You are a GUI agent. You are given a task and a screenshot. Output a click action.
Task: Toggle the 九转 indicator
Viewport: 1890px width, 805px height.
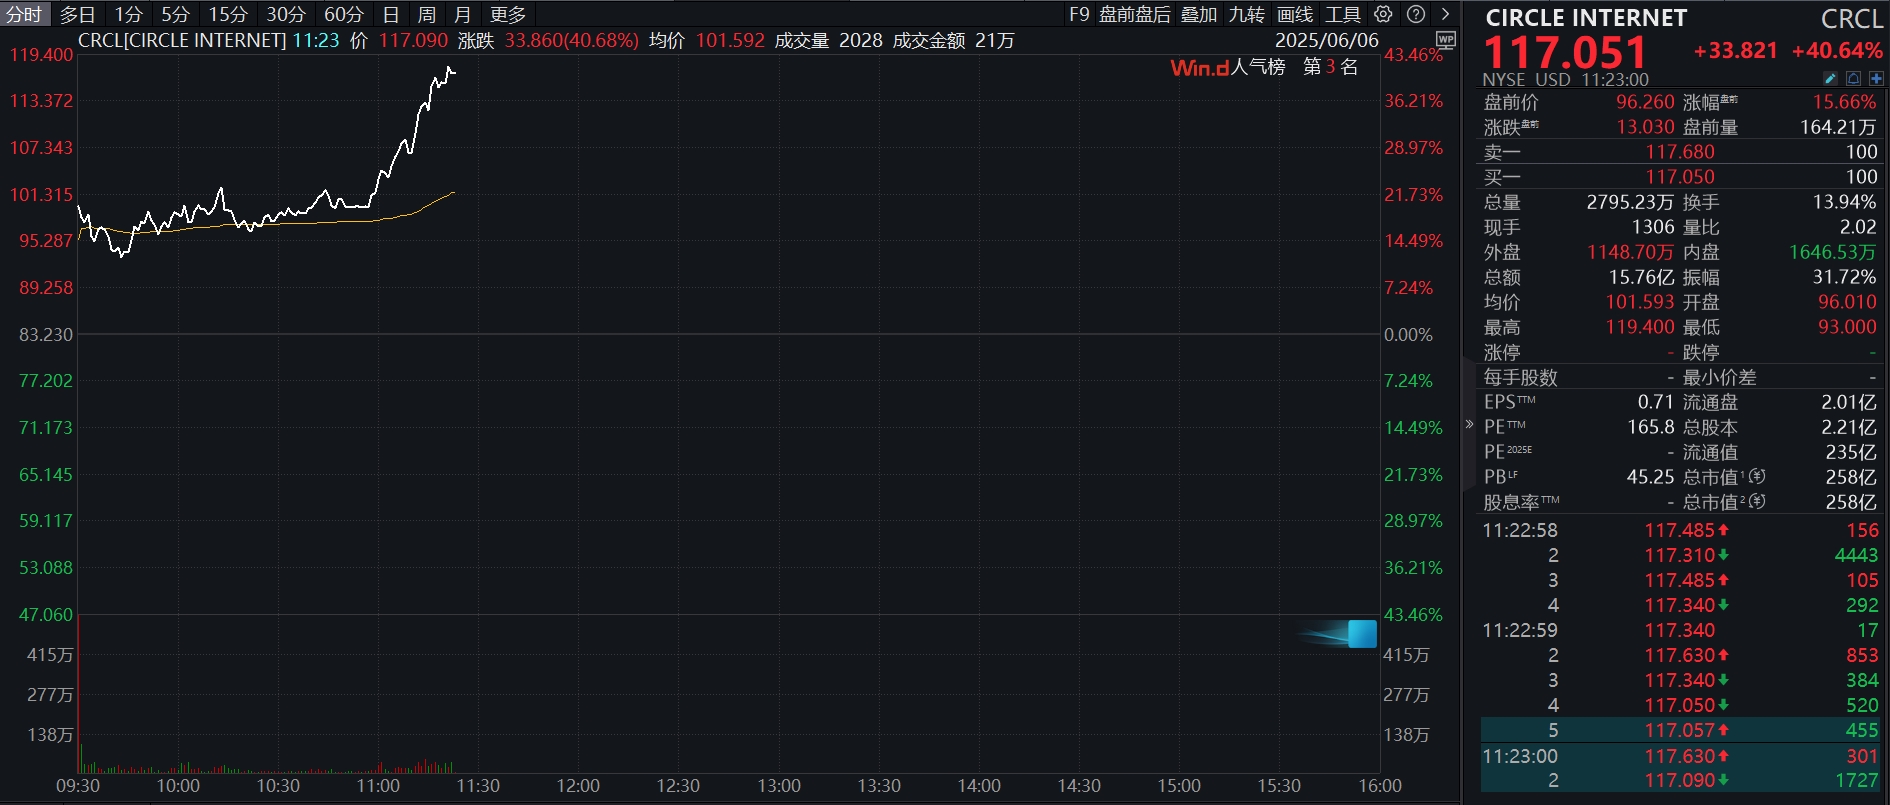click(x=1247, y=14)
